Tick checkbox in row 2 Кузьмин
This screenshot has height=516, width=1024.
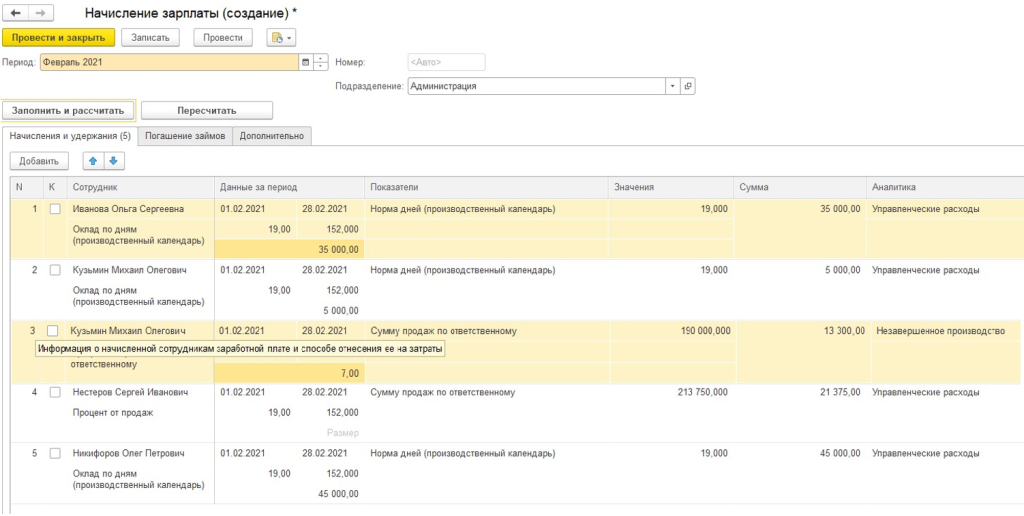(55, 270)
